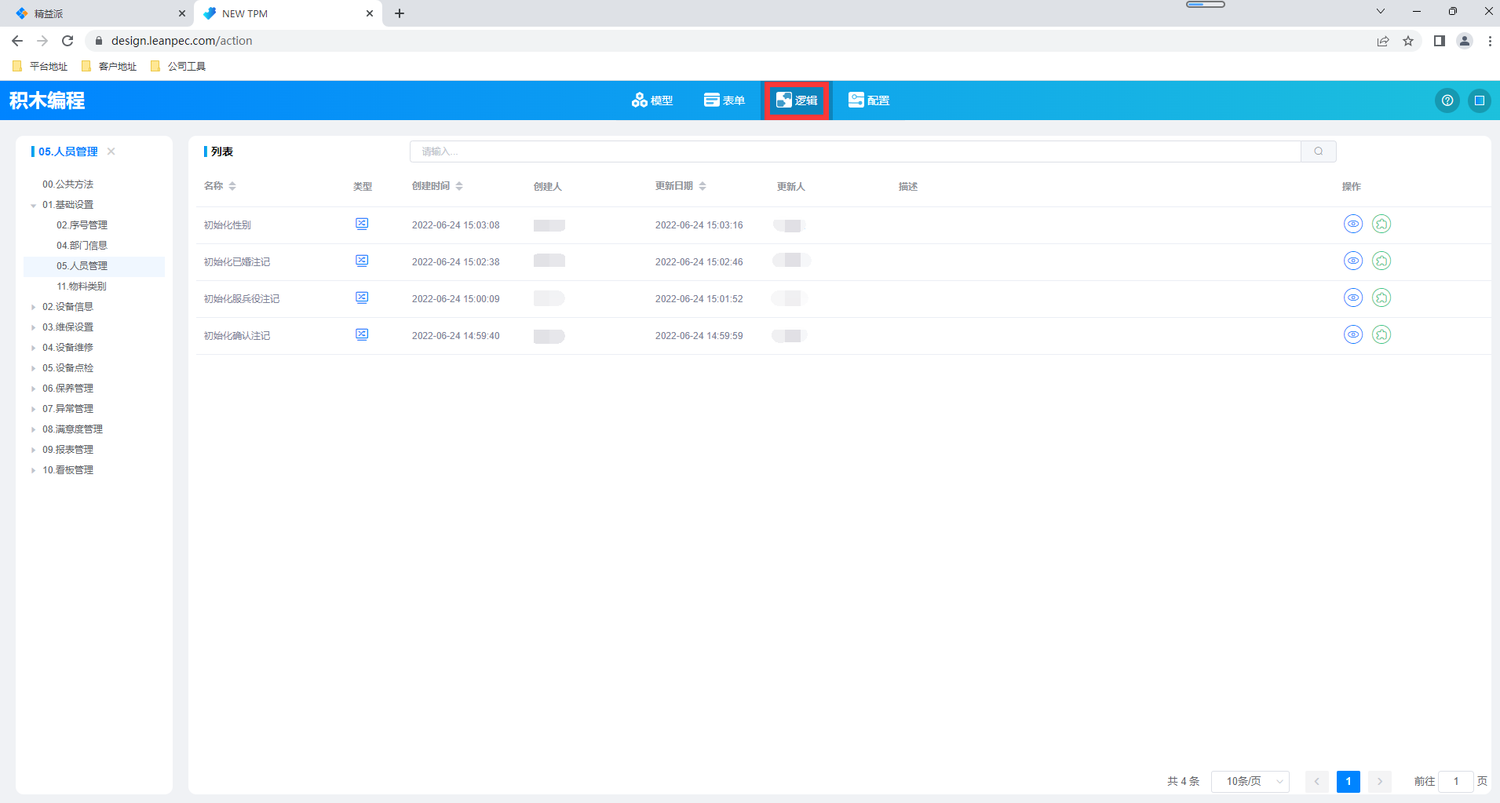The height and width of the screenshot is (803, 1500).
Task: Switch to the 配置 tab
Action: pyautogui.click(x=868, y=100)
